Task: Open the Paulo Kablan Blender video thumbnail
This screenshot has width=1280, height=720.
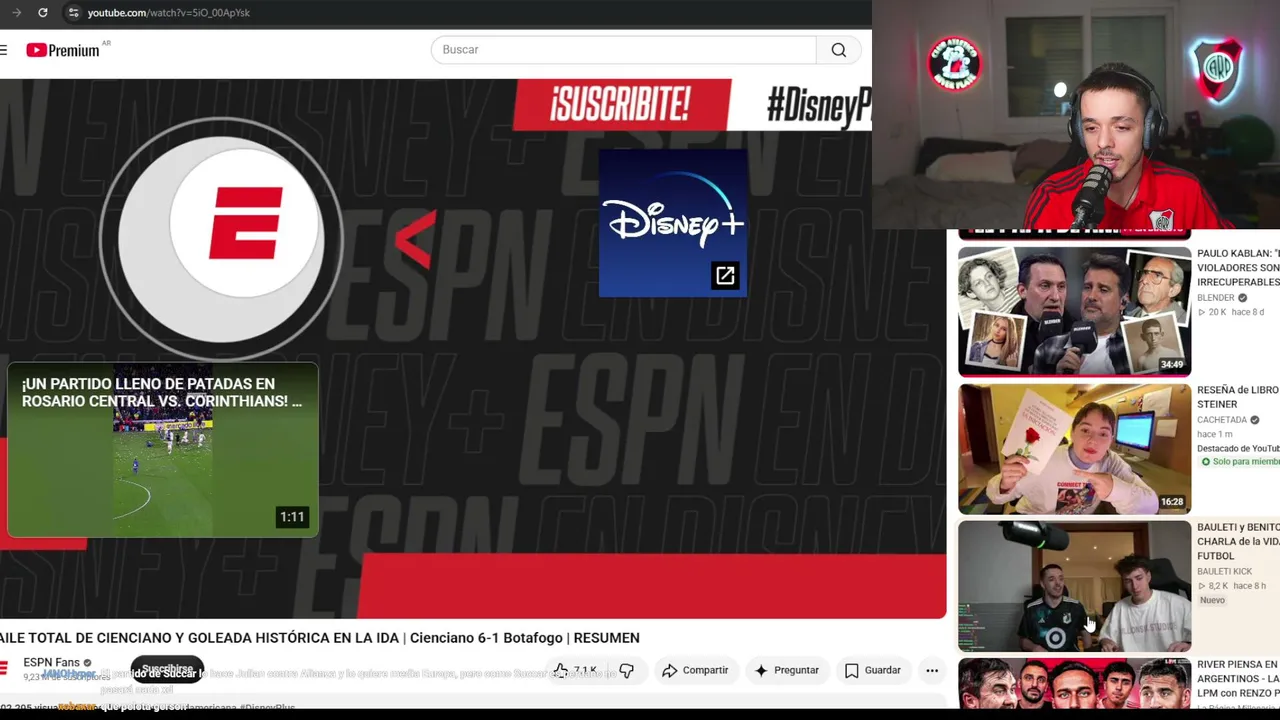Action: coord(1075,311)
